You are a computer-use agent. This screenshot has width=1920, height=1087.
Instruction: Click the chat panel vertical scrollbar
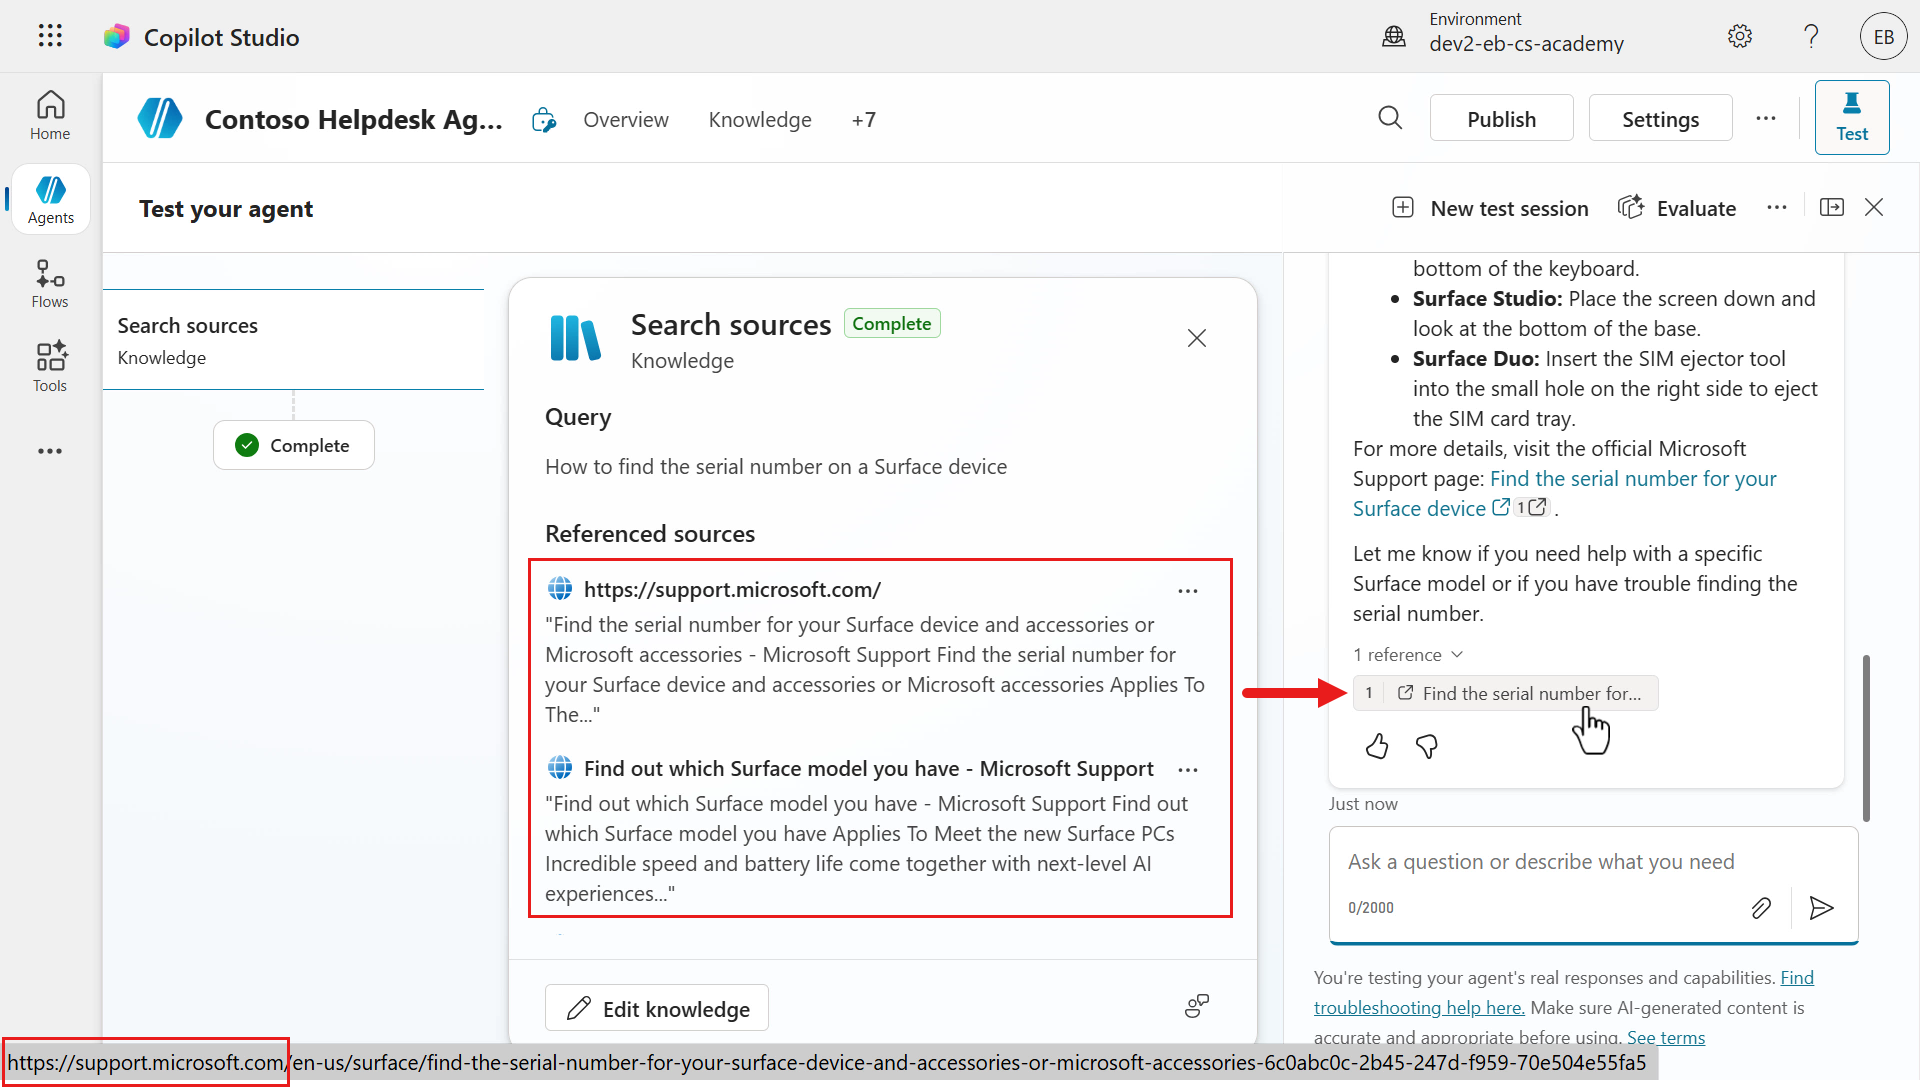point(1865,737)
